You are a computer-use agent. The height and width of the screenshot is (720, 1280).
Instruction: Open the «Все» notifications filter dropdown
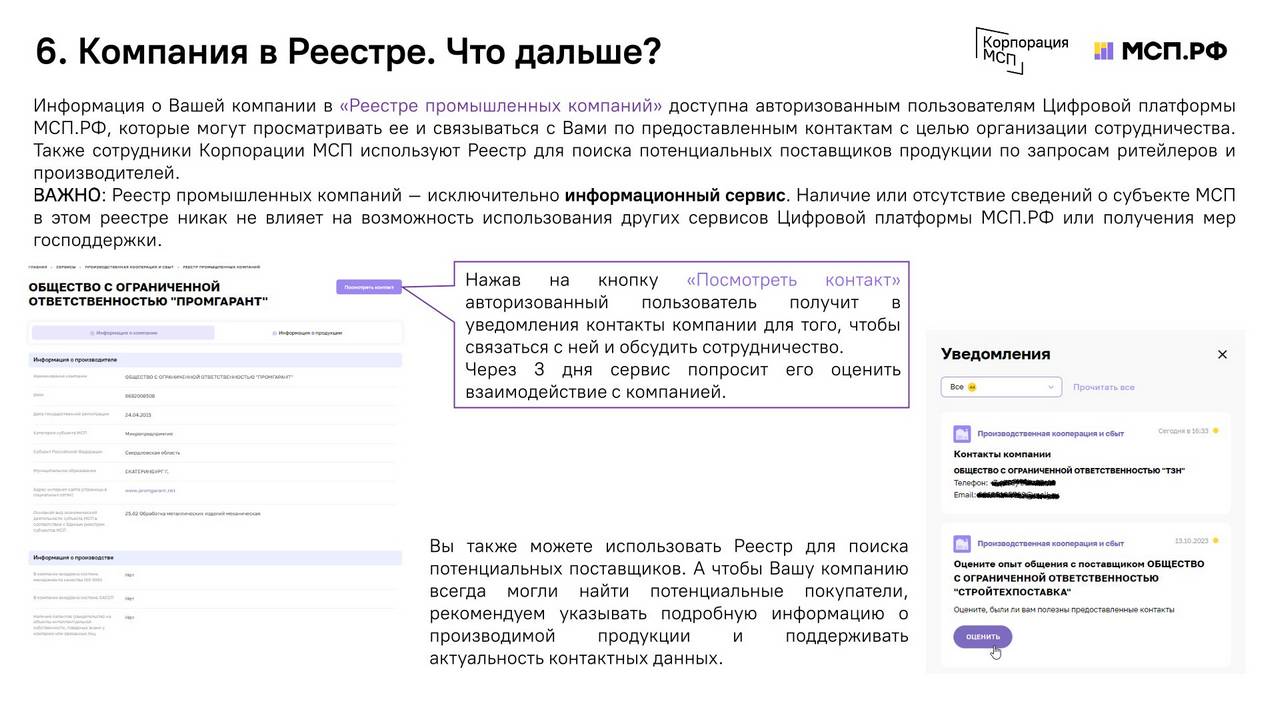(x=1000, y=387)
